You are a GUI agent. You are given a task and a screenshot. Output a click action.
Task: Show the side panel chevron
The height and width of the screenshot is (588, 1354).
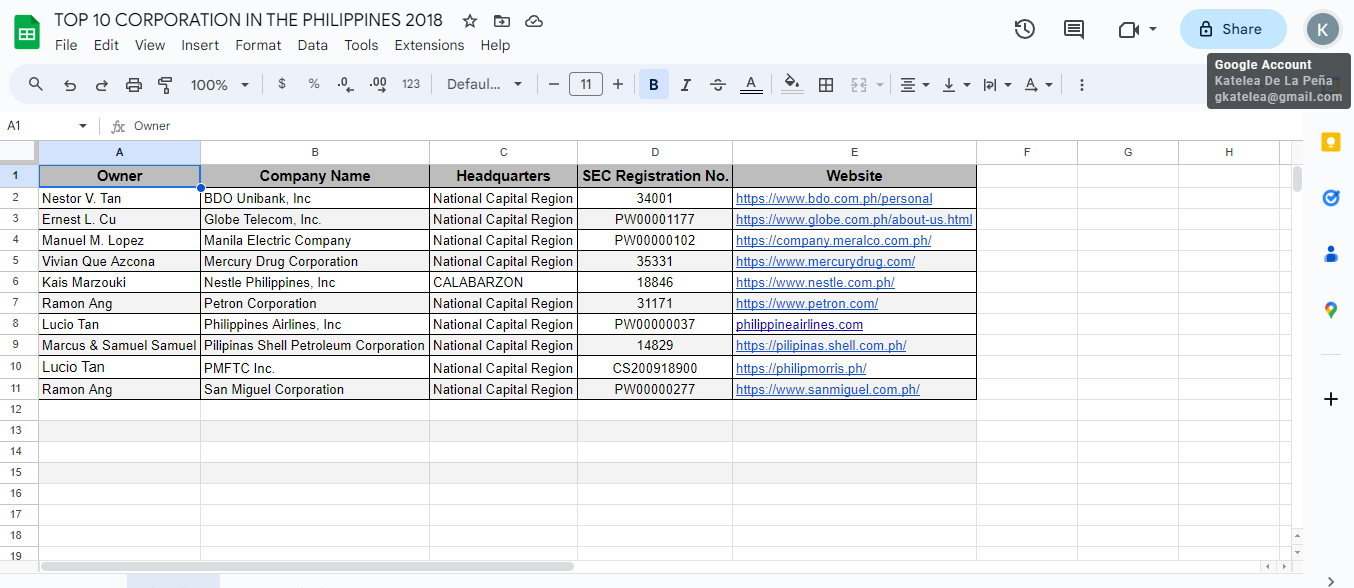coord(1331,580)
